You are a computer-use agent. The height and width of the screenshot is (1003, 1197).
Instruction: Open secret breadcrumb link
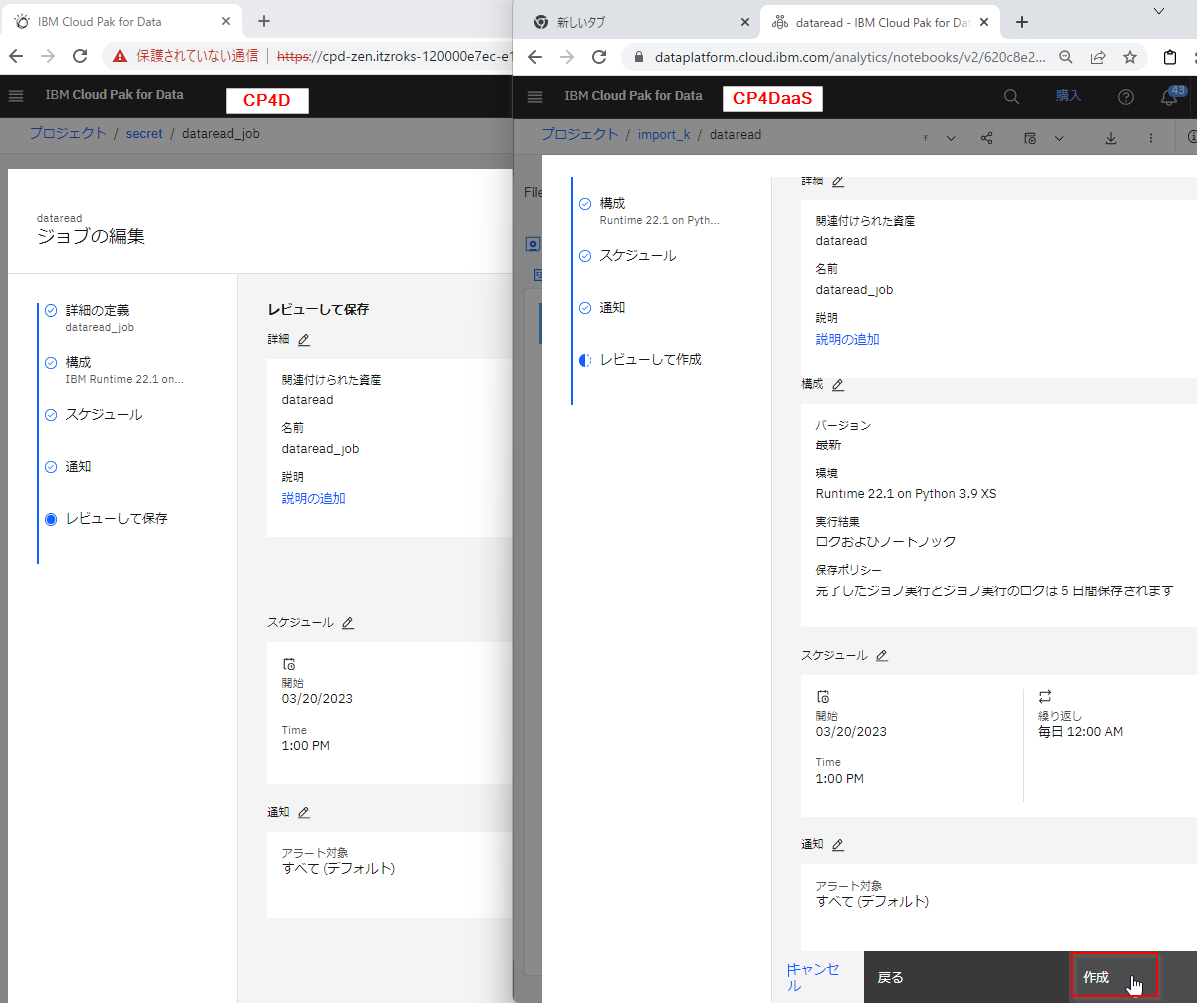click(144, 134)
